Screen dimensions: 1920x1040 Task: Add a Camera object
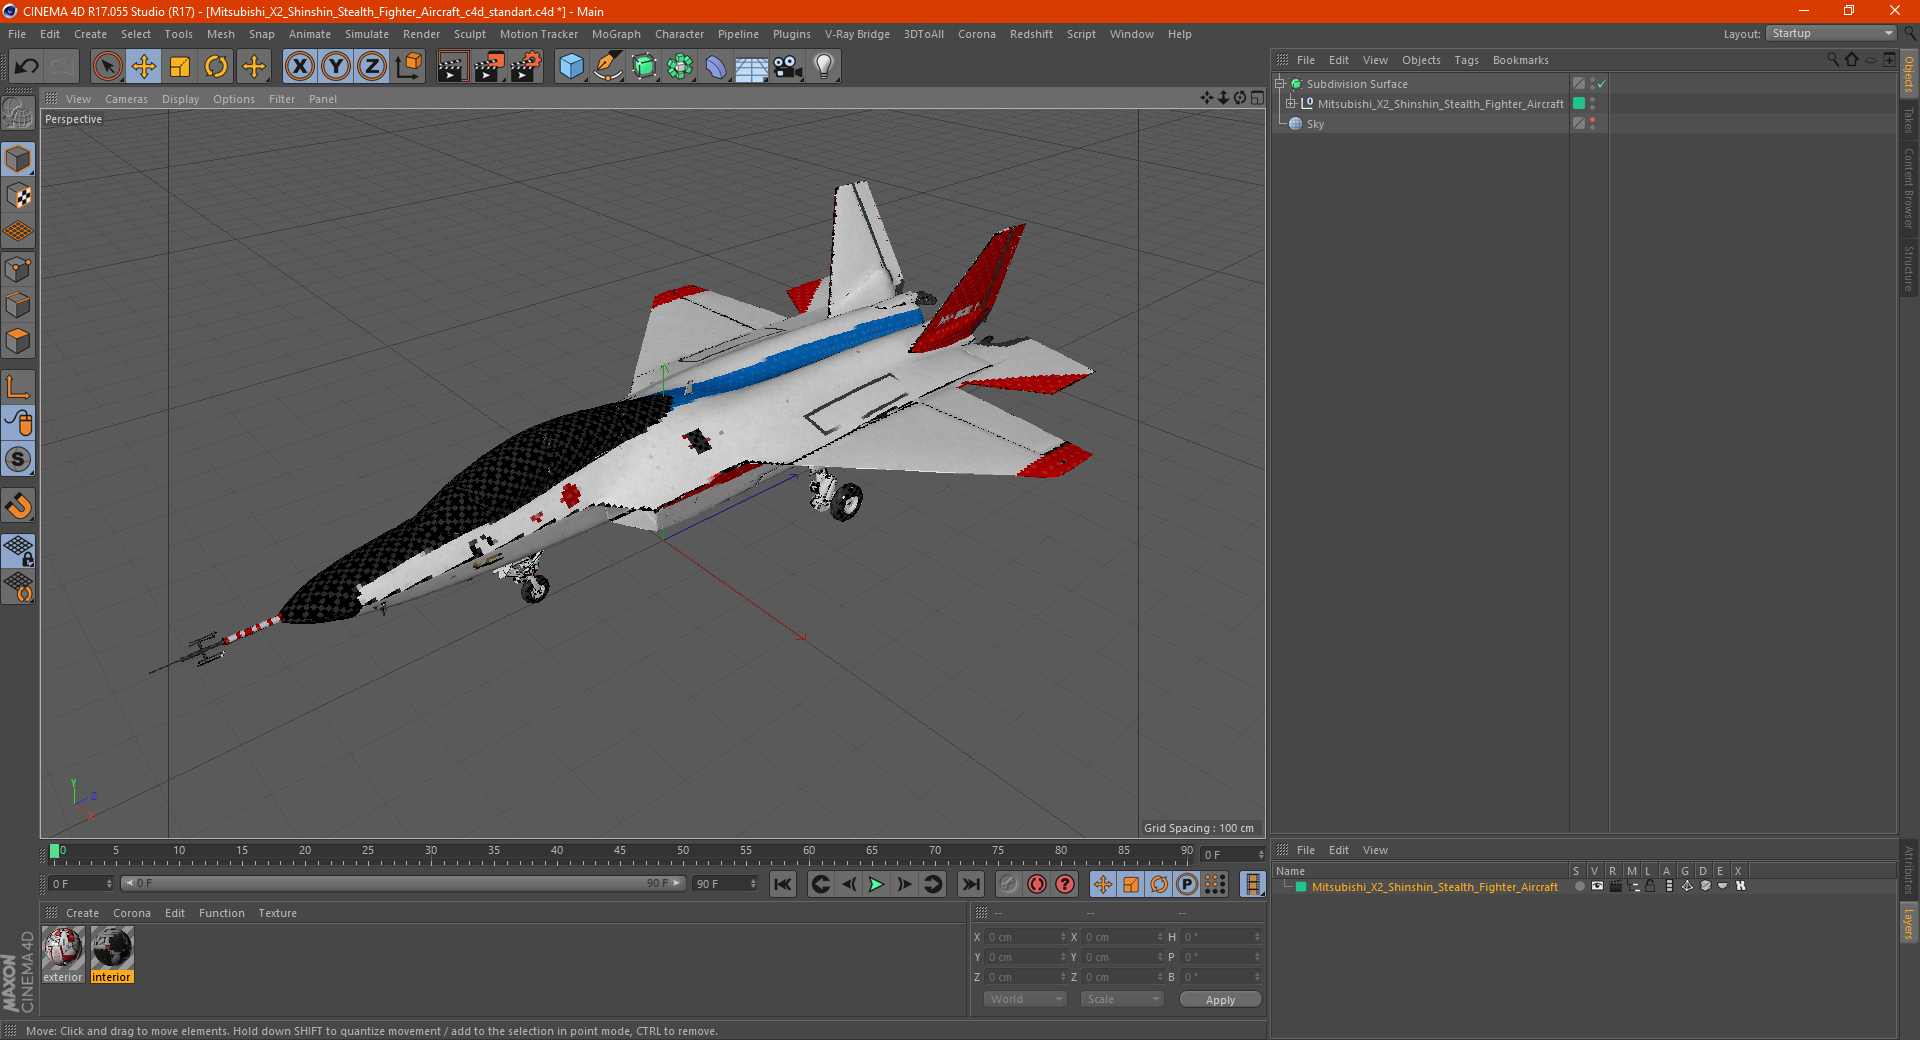coord(788,67)
